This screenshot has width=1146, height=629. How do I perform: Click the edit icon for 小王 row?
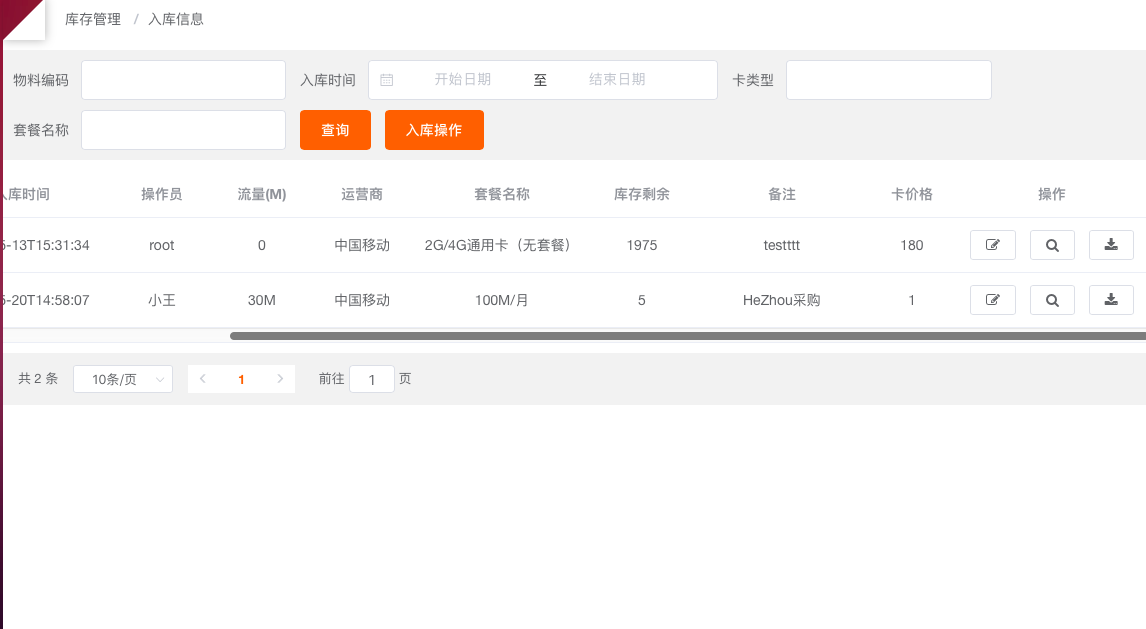point(992,300)
